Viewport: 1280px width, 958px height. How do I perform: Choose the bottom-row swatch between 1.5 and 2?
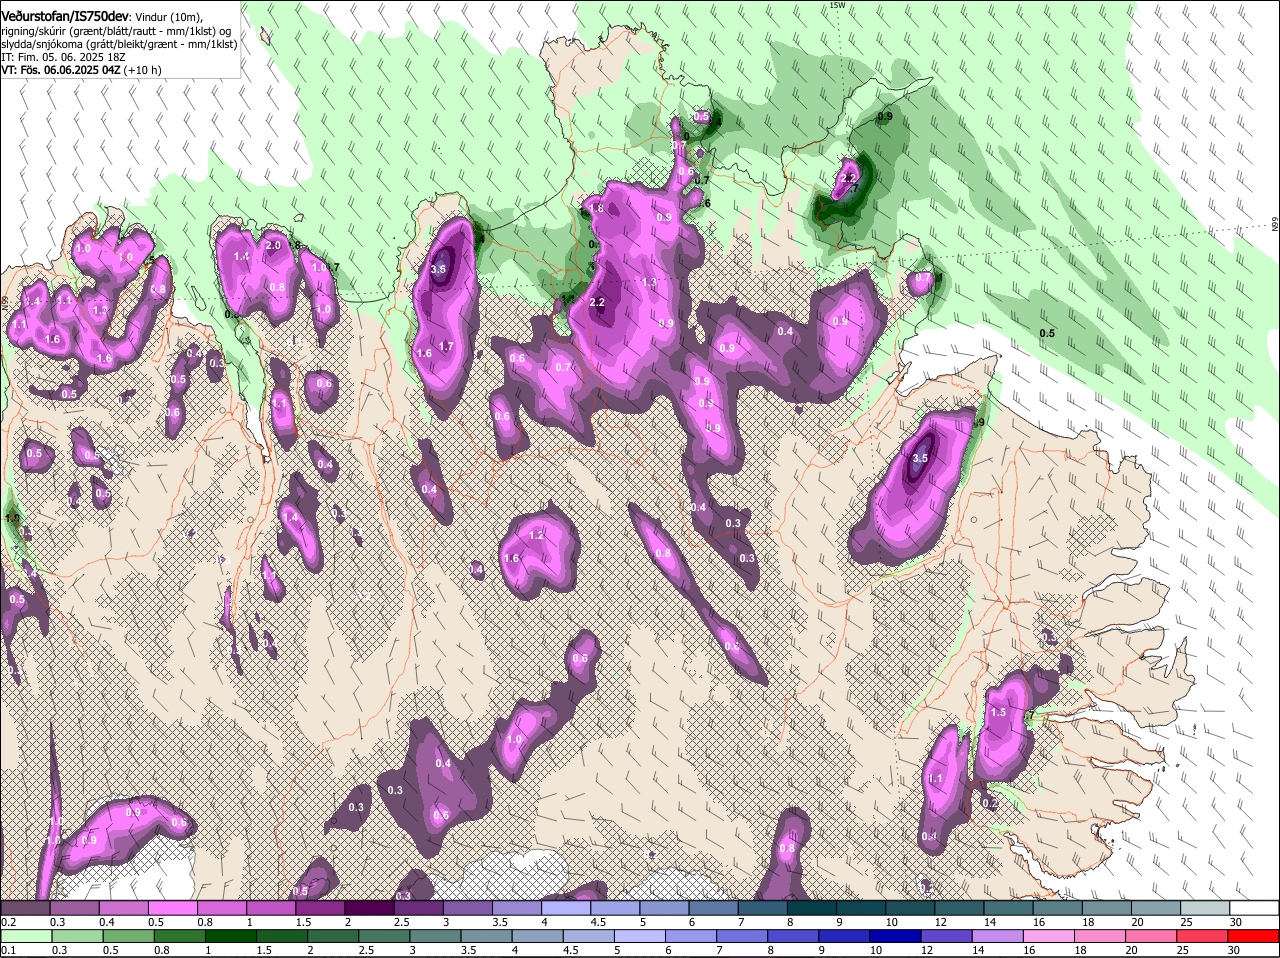284,936
